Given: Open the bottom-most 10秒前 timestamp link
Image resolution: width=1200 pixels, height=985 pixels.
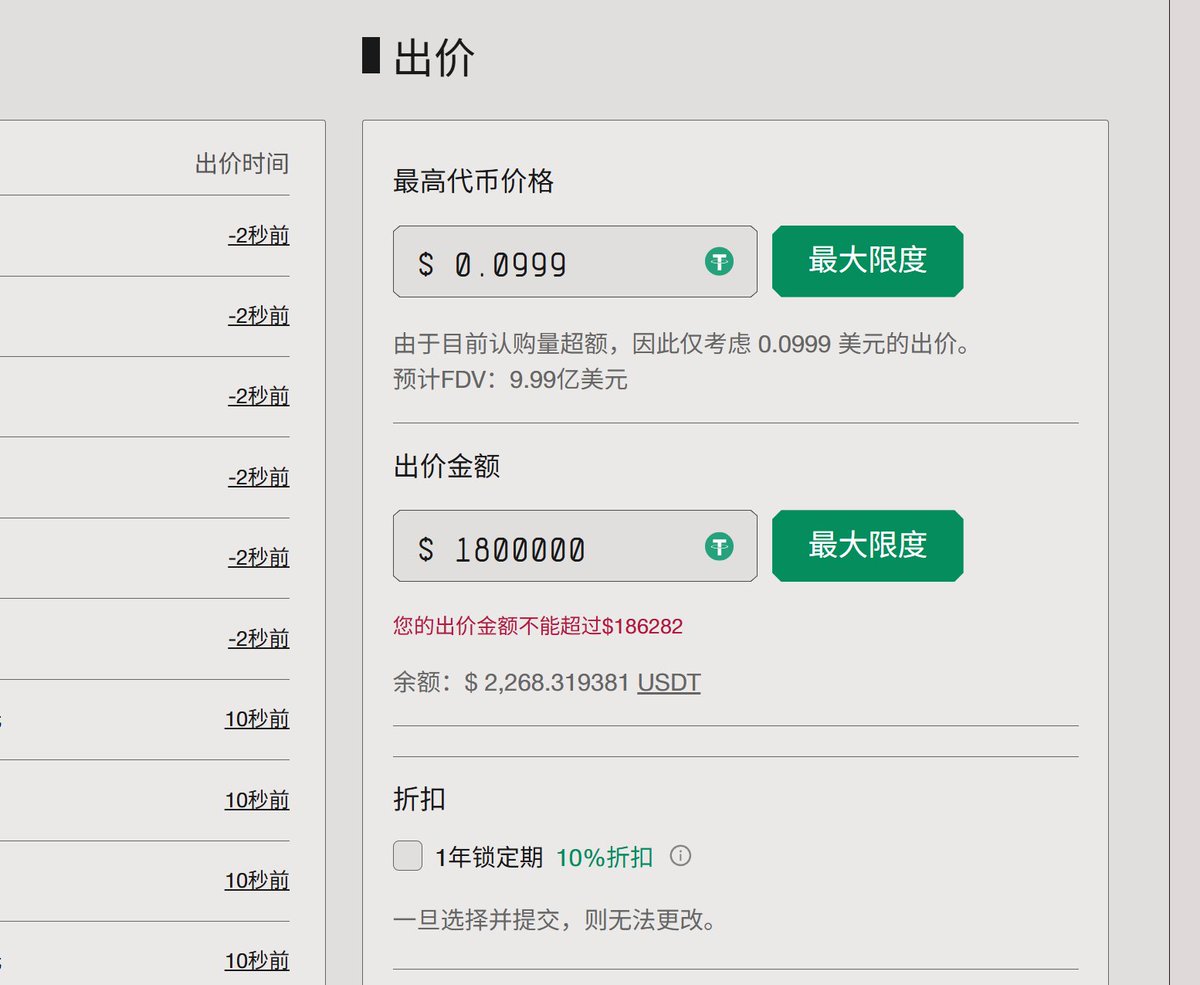Looking at the screenshot, I should tap(257, 961).
